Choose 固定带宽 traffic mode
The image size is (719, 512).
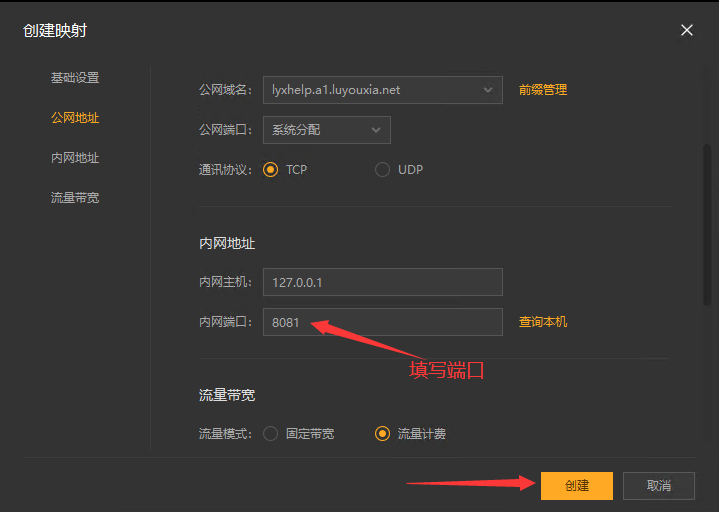pyautogui.click(x=271, y=434)
